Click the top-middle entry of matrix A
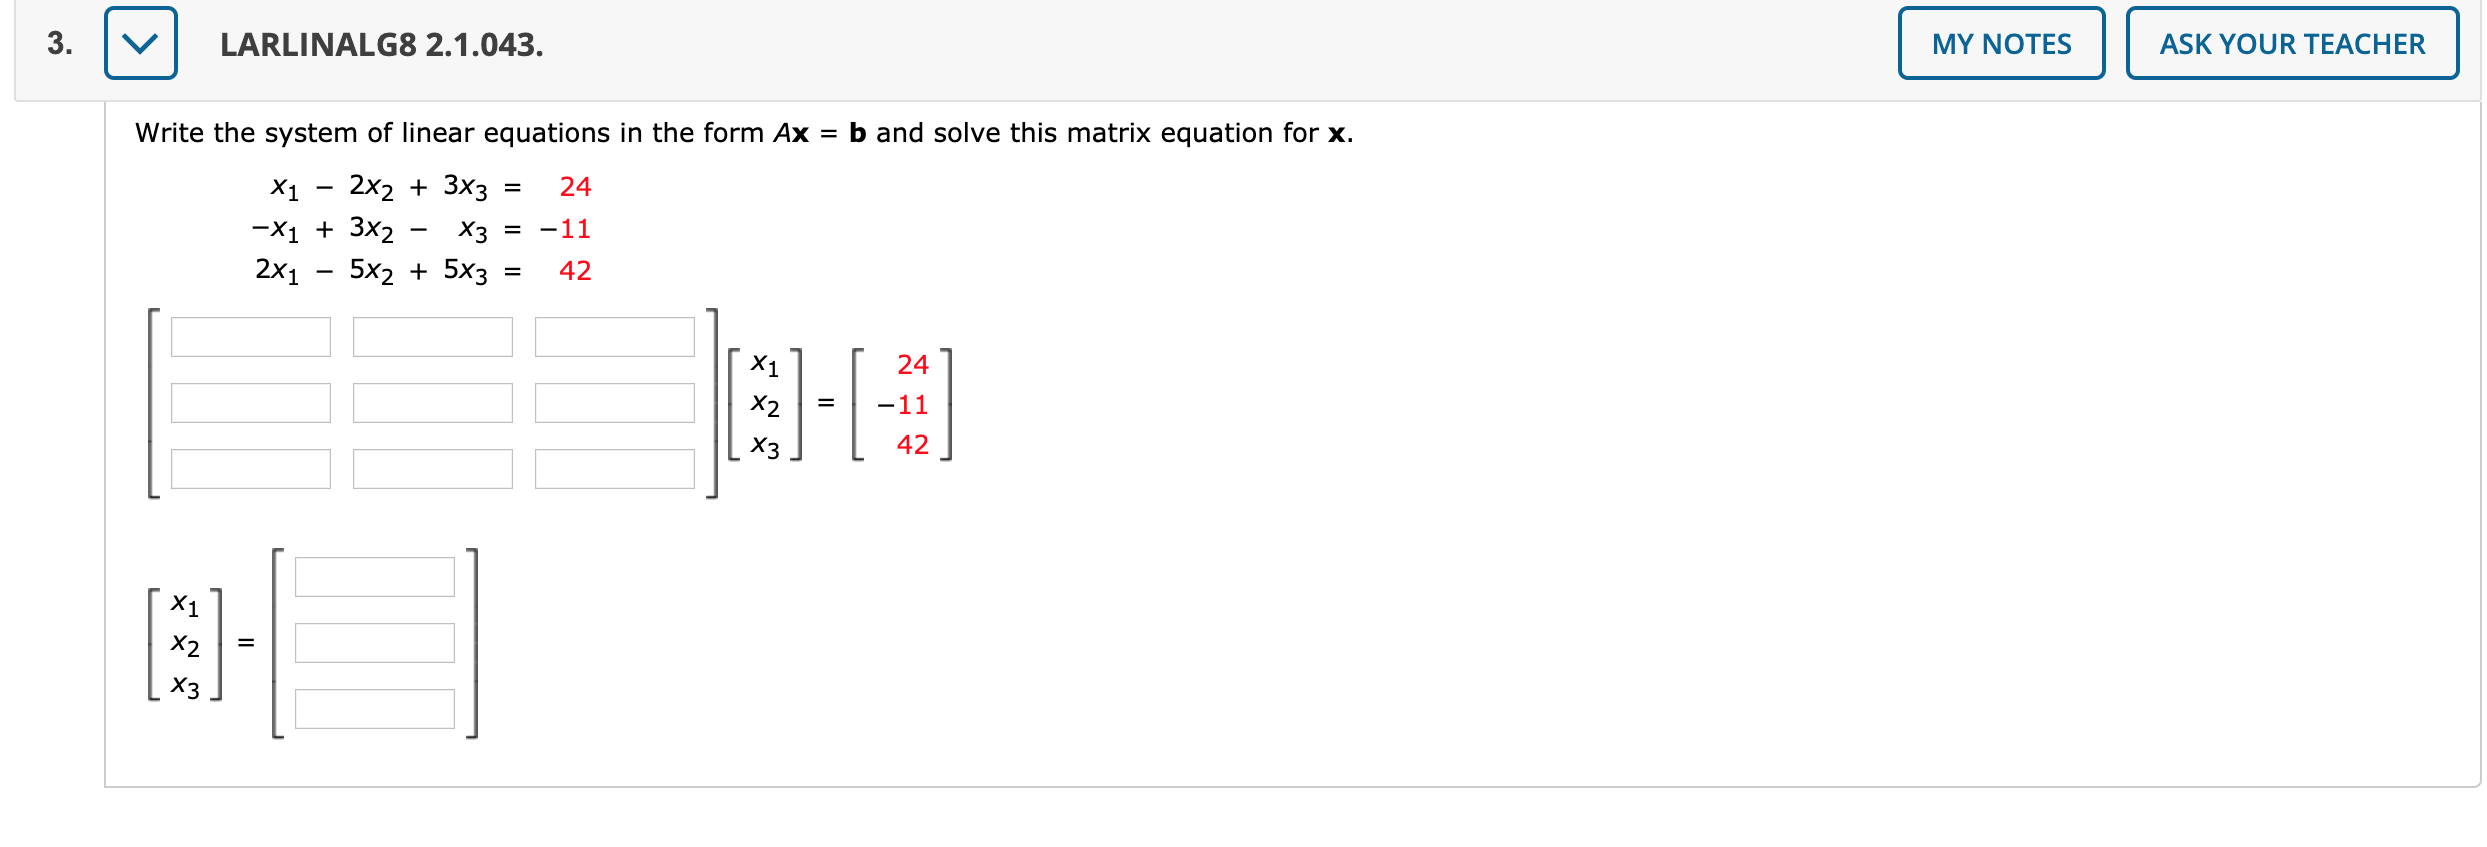This screenshot has height=847, width=2487. [x=433, y=337]
